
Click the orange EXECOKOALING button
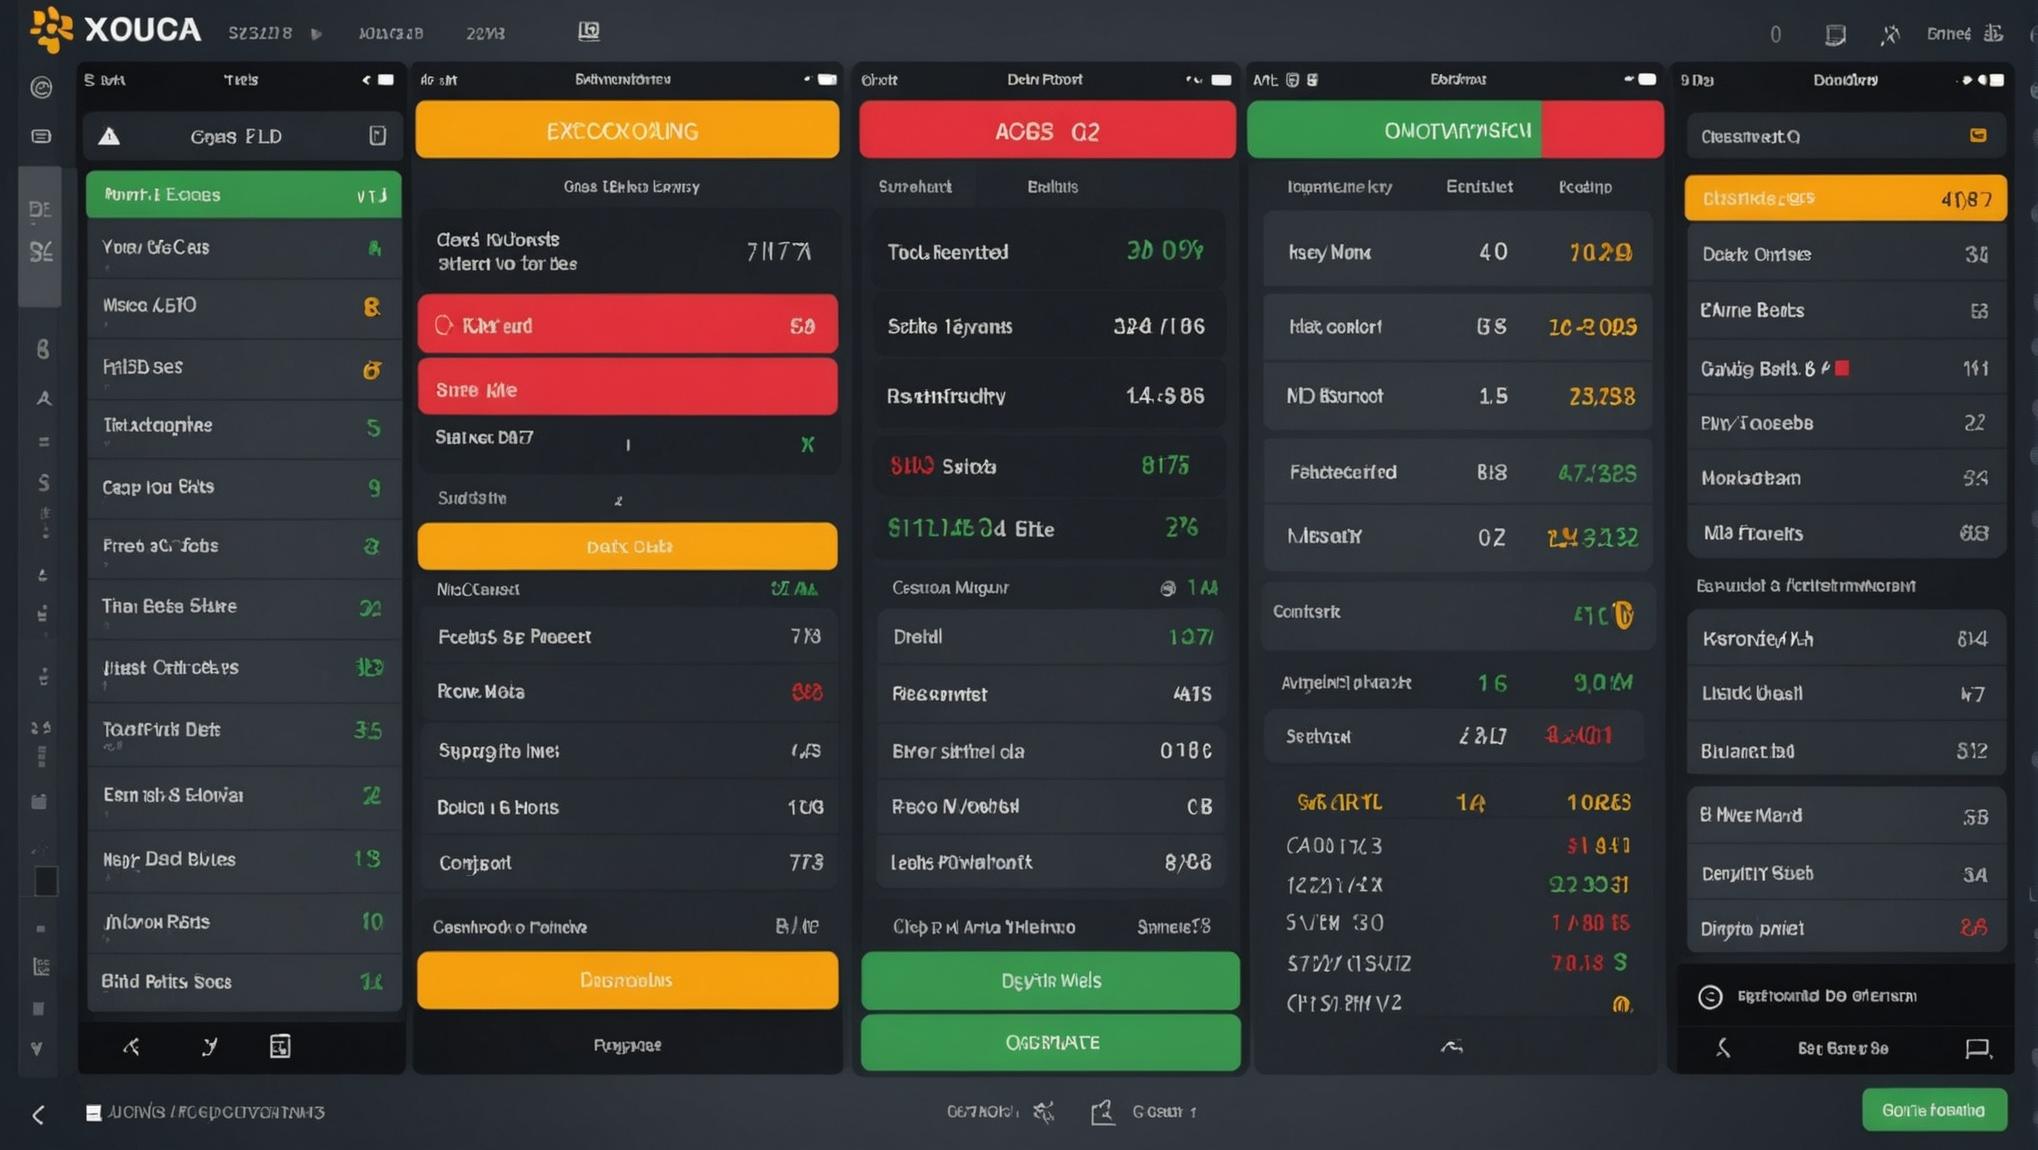click(x=627, y=130)
